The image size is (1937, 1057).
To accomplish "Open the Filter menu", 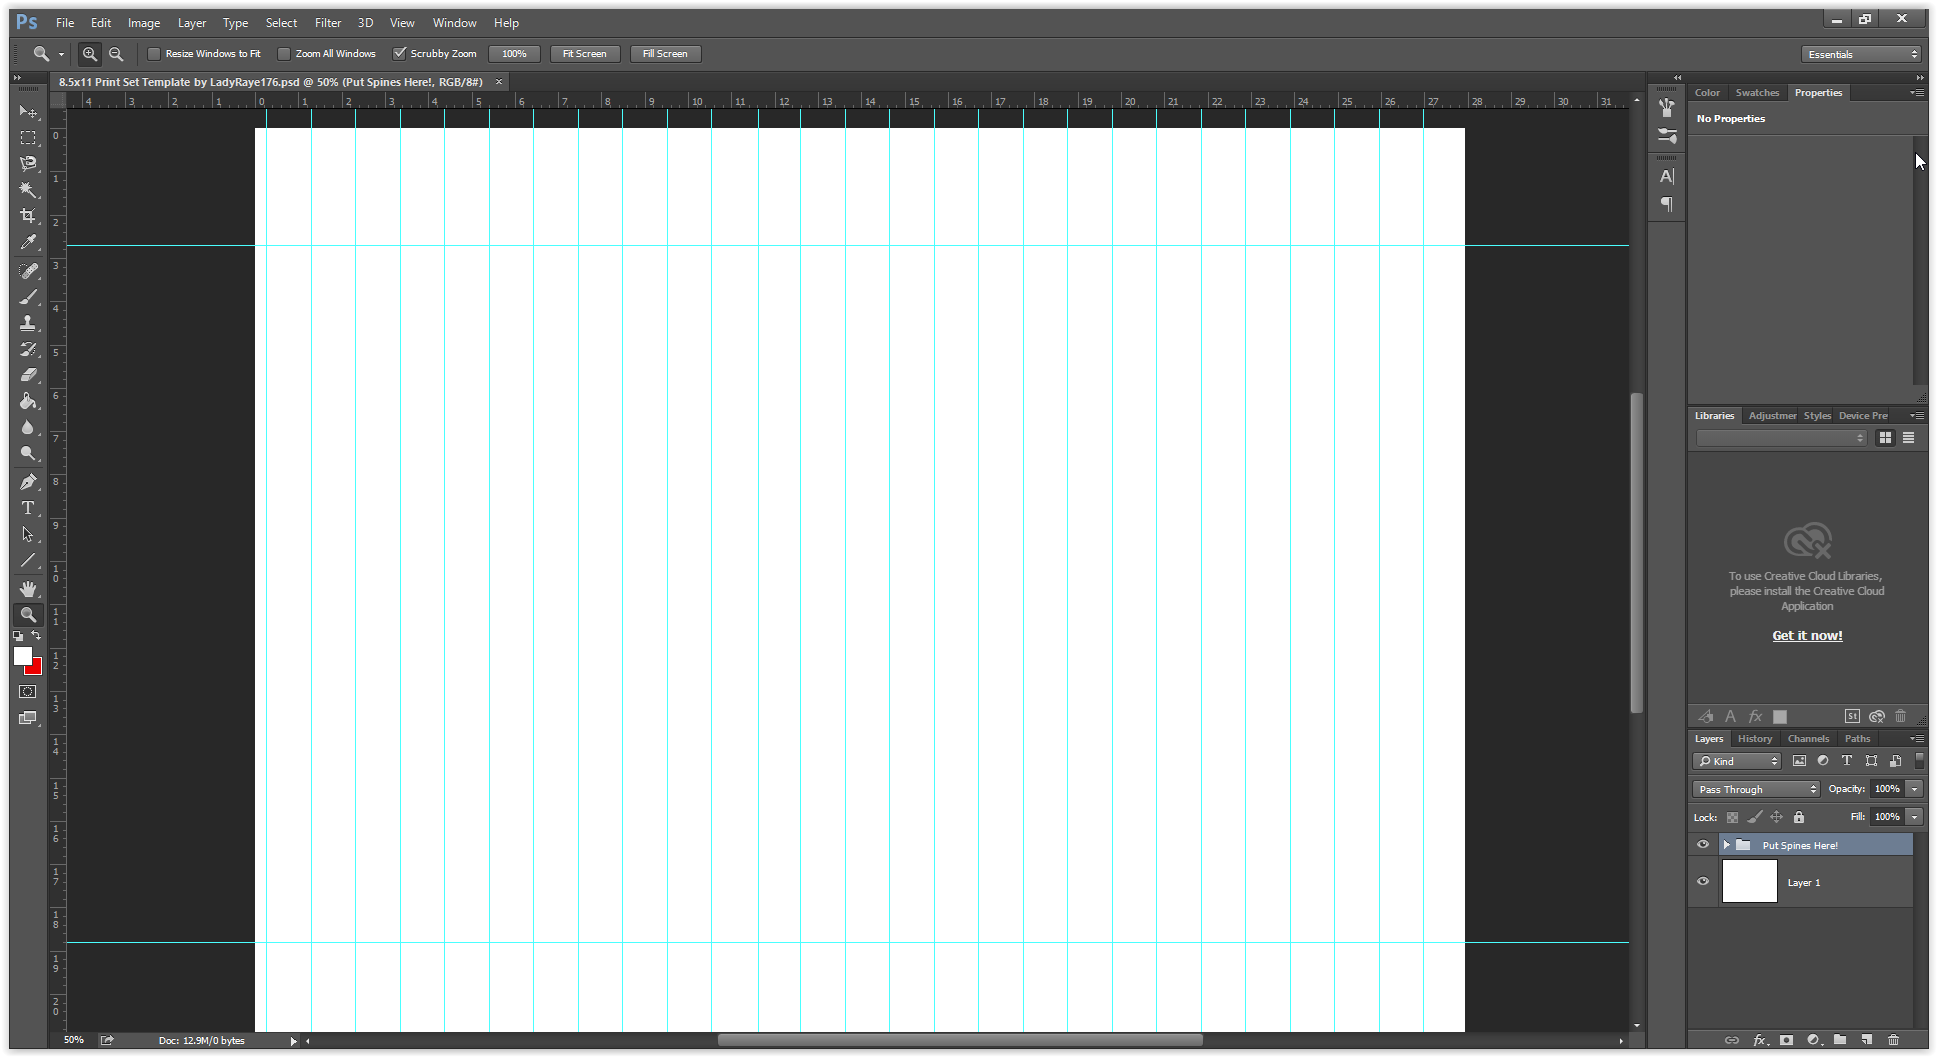I will (x=327, y=22).
